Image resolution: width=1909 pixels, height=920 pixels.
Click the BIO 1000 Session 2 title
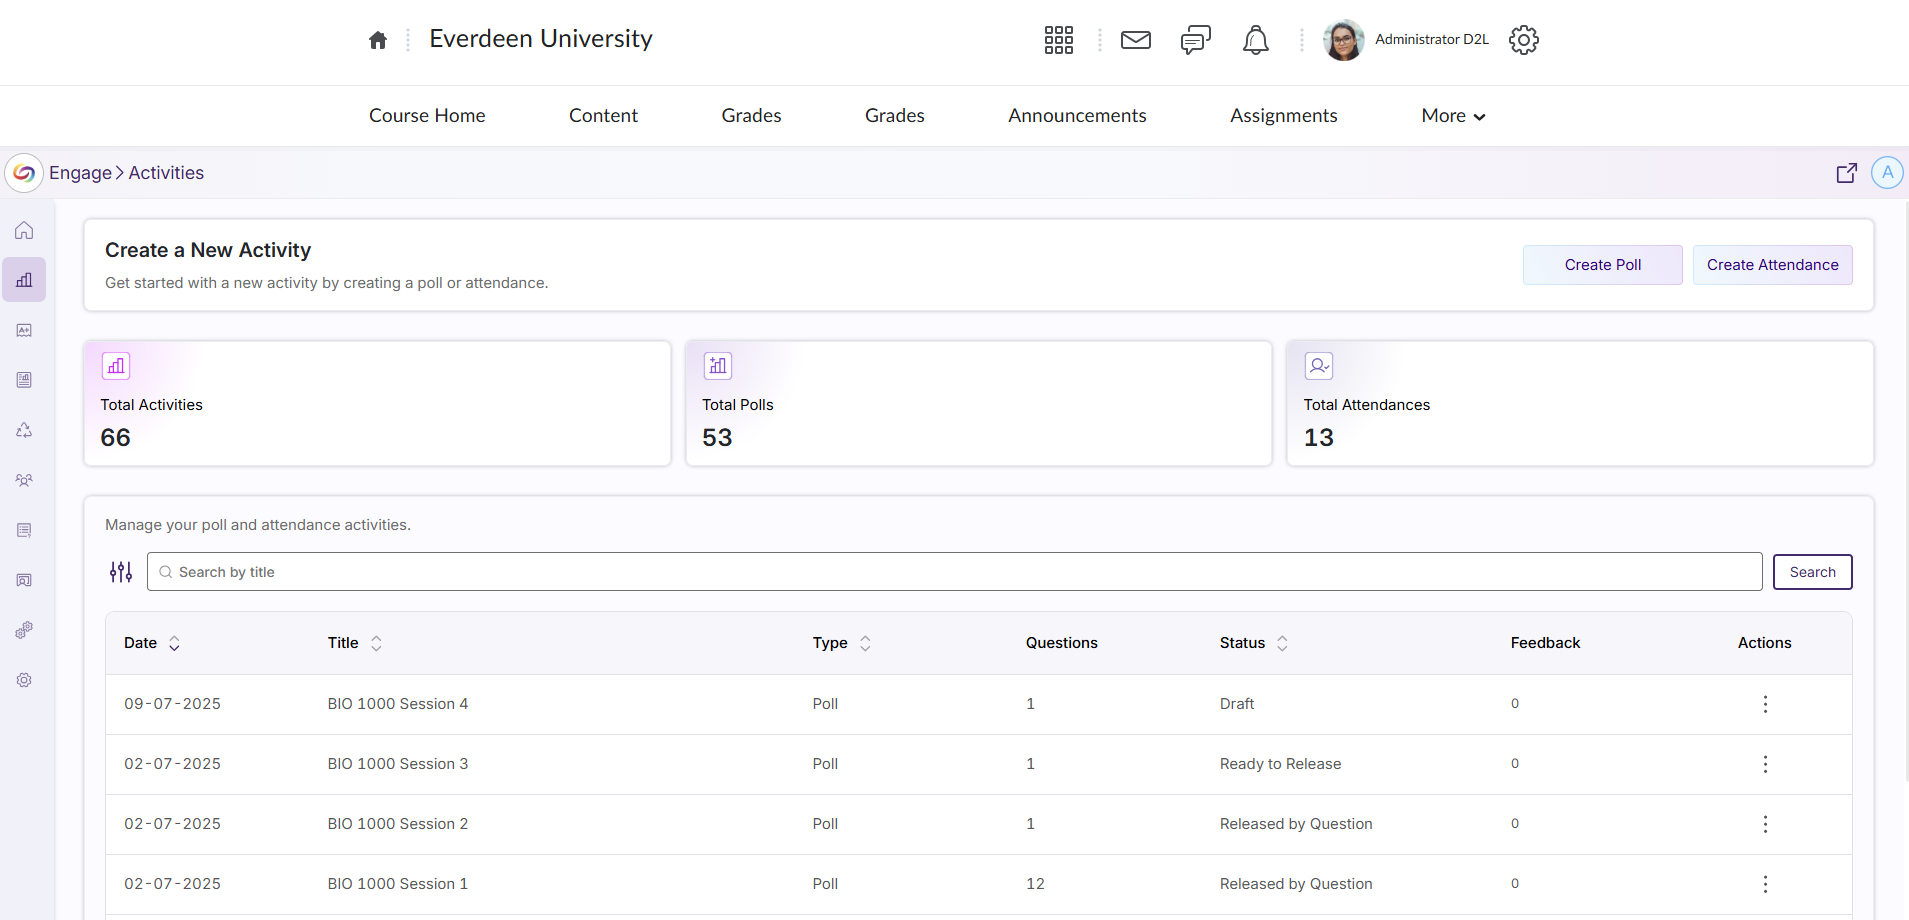[398, 824]
